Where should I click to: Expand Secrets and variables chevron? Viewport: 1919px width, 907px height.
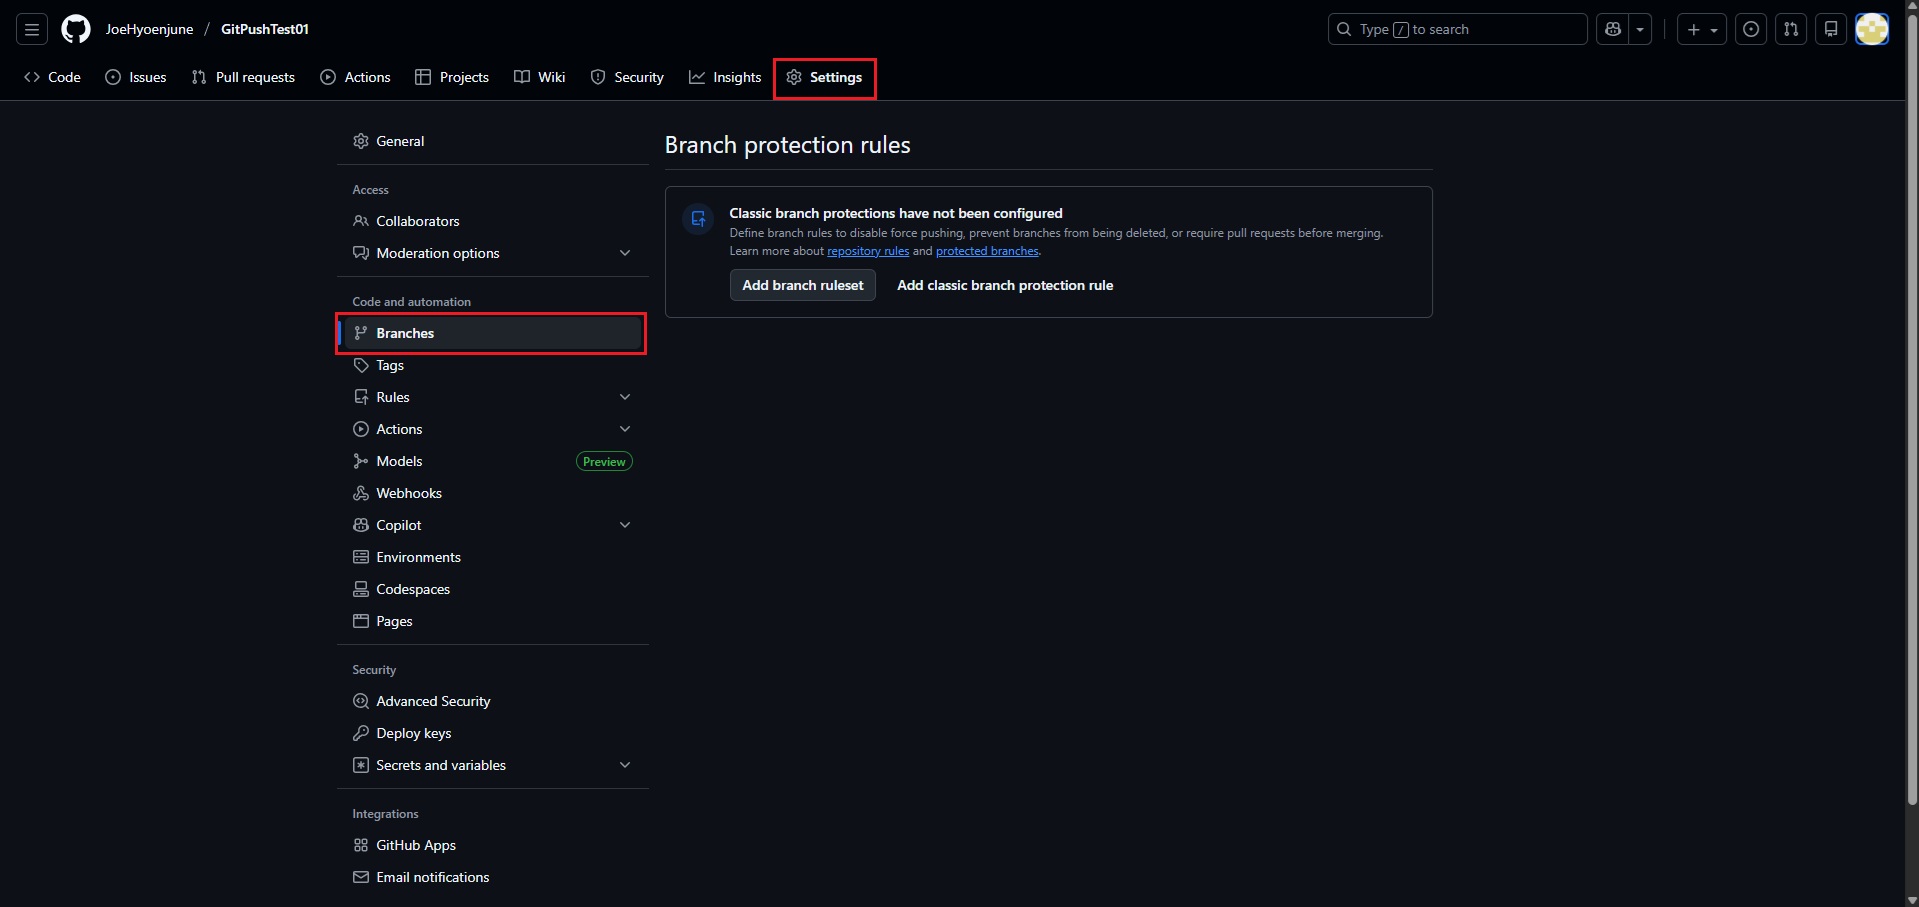click(x=625, y=765)
